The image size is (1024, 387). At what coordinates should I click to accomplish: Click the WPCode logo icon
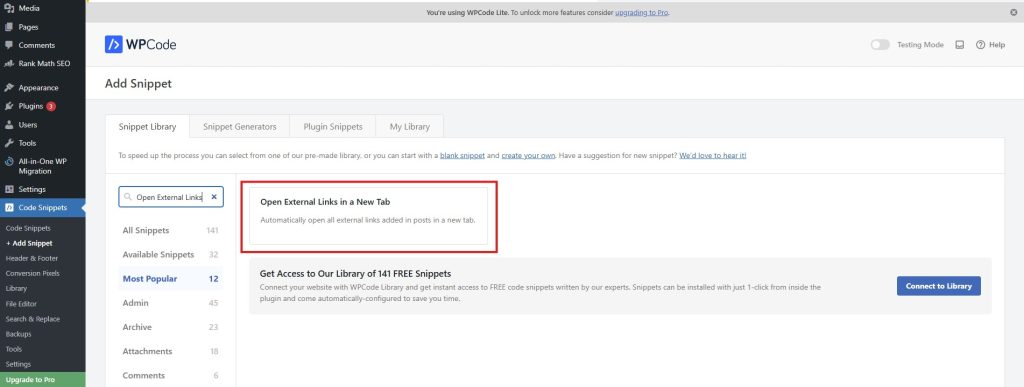114,44
